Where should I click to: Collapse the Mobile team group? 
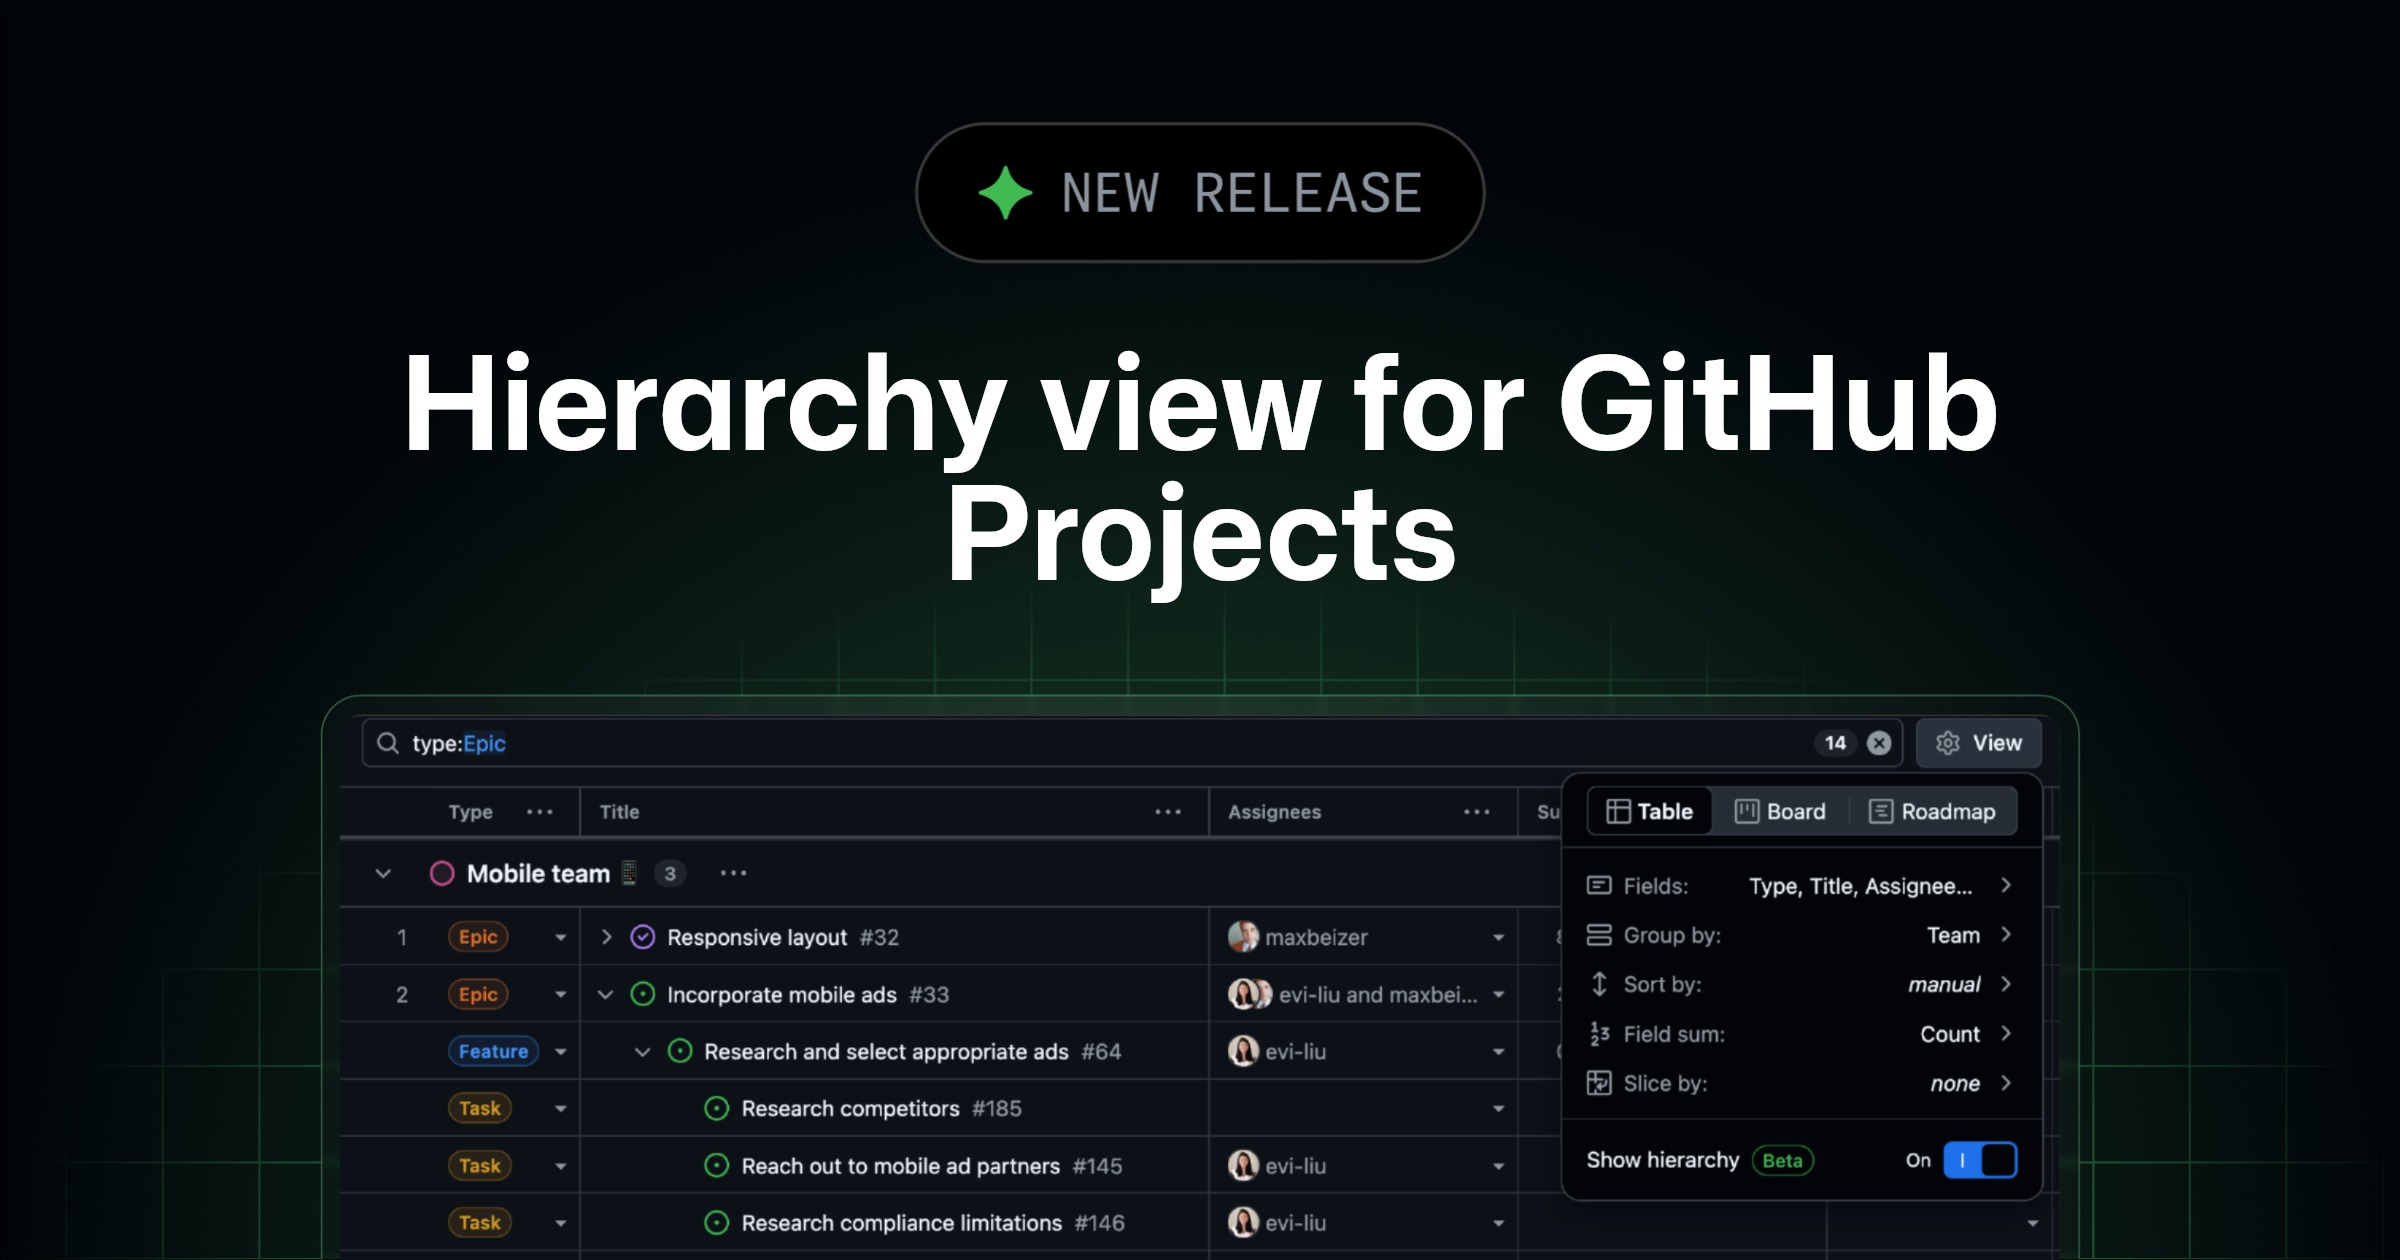(x=382, y=872)
